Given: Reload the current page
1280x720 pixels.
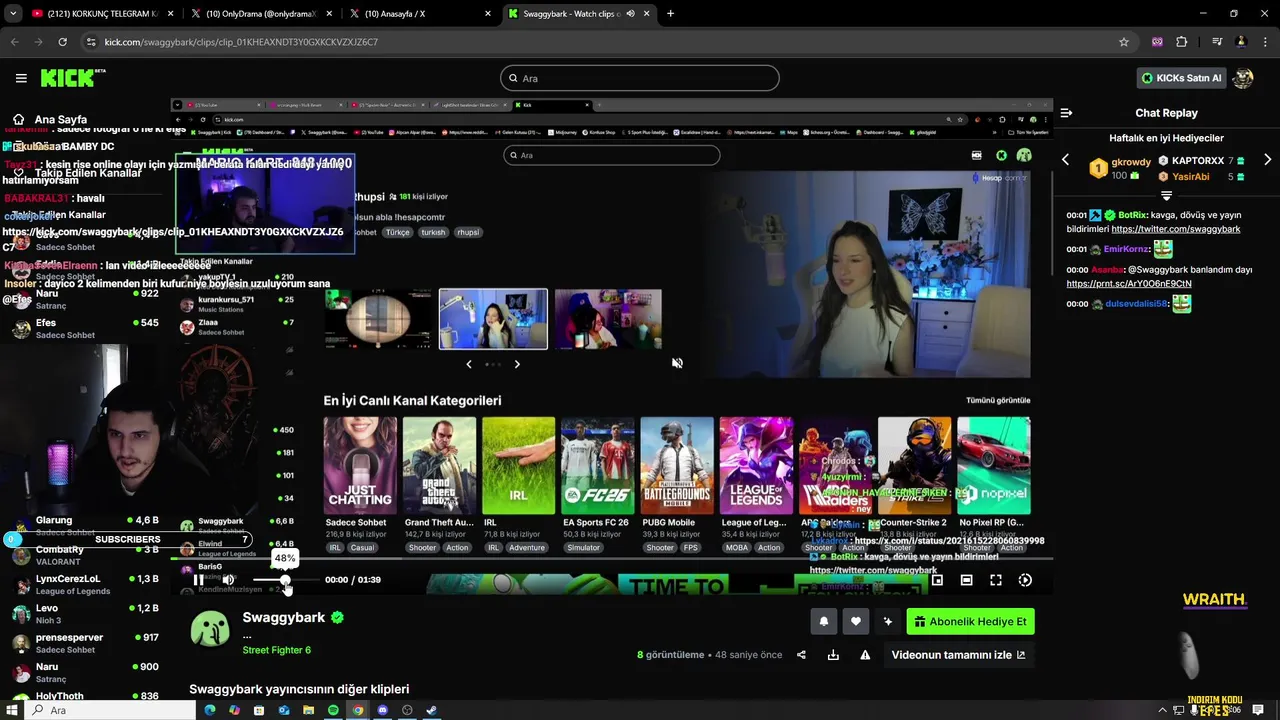Looking at the screenshot, I should [62, 42].
